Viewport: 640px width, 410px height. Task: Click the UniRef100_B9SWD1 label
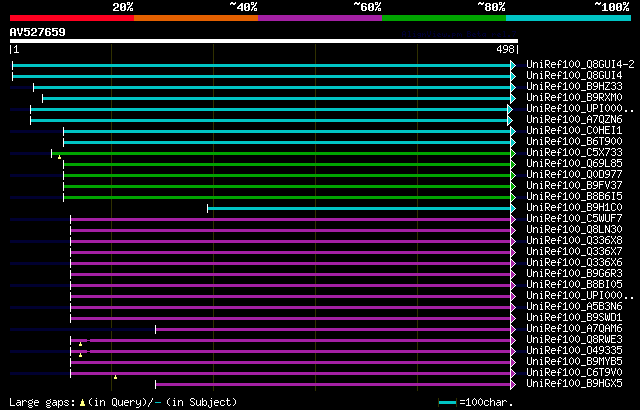click(x=574, y=318)
